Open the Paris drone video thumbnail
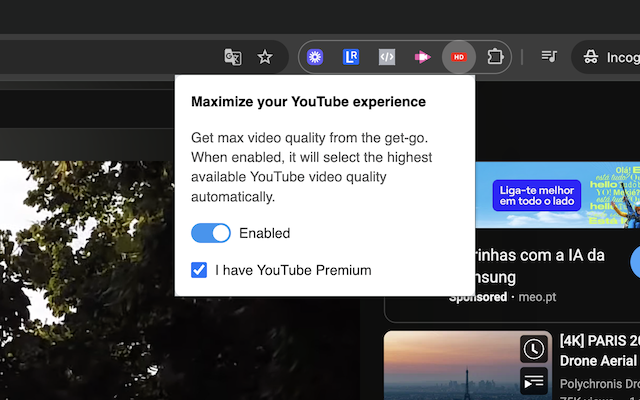Image resolution: width=640 pixels, height=400 pixels. (468, 365)
